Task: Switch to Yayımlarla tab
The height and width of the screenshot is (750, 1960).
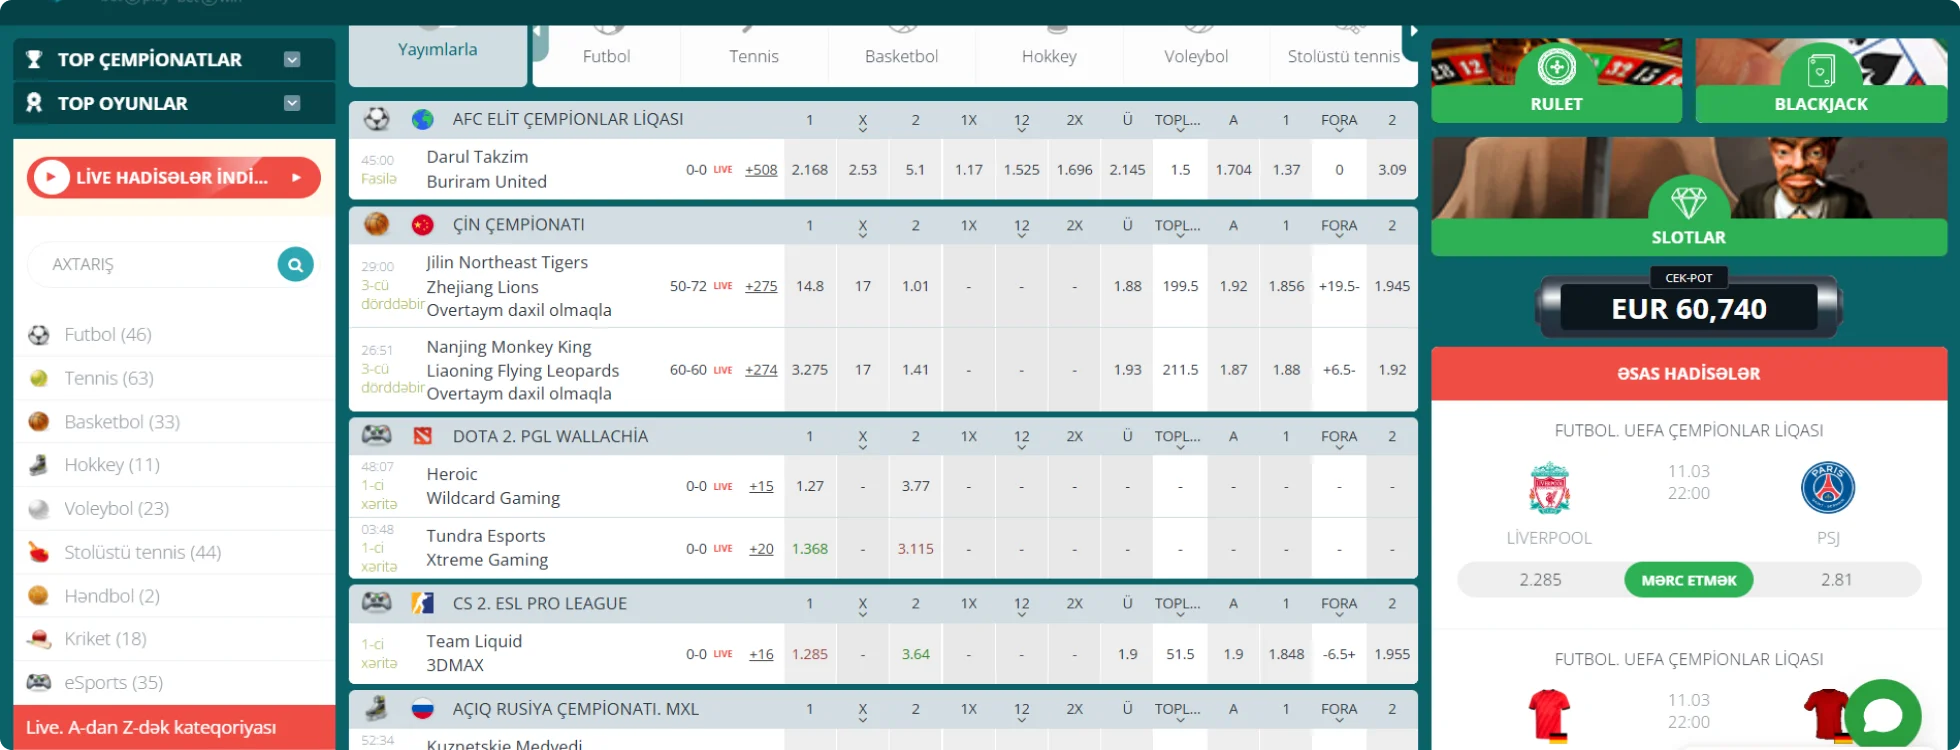Action: (x=437, y=49)
